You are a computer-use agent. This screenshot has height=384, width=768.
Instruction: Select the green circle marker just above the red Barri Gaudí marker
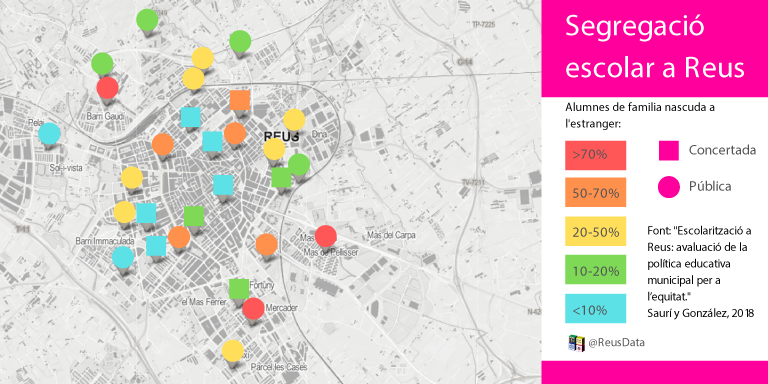tap(102, 63)
